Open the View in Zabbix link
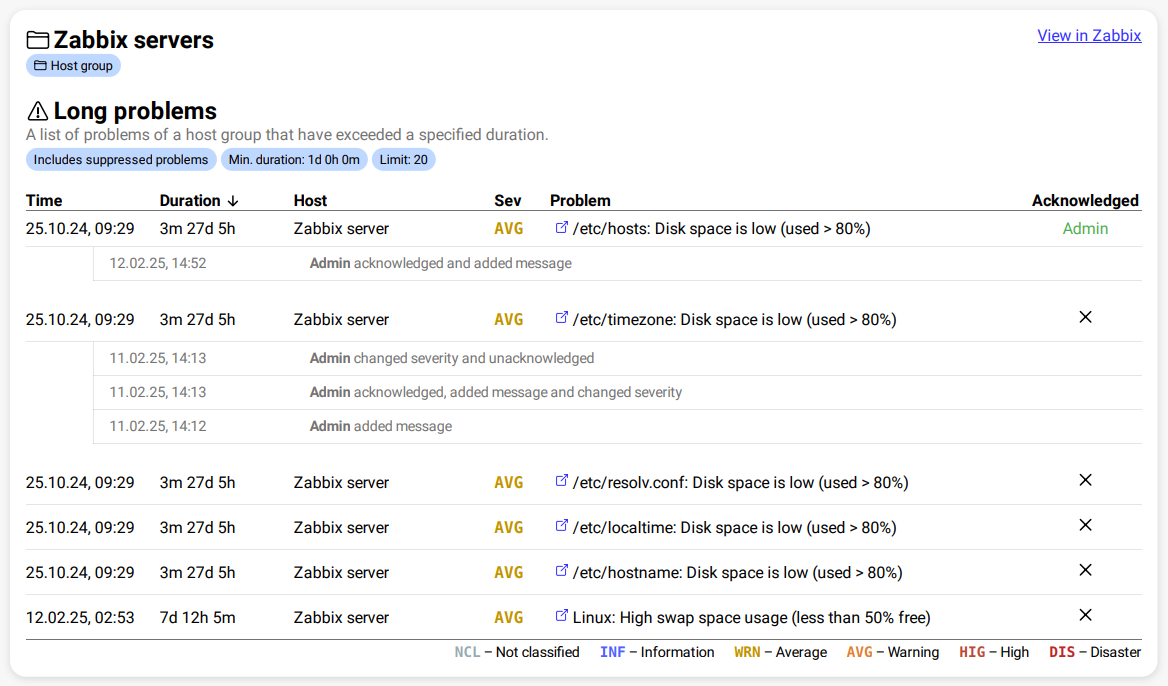This screenshot has width=1168, height=686. click(x=1089, y=35)
